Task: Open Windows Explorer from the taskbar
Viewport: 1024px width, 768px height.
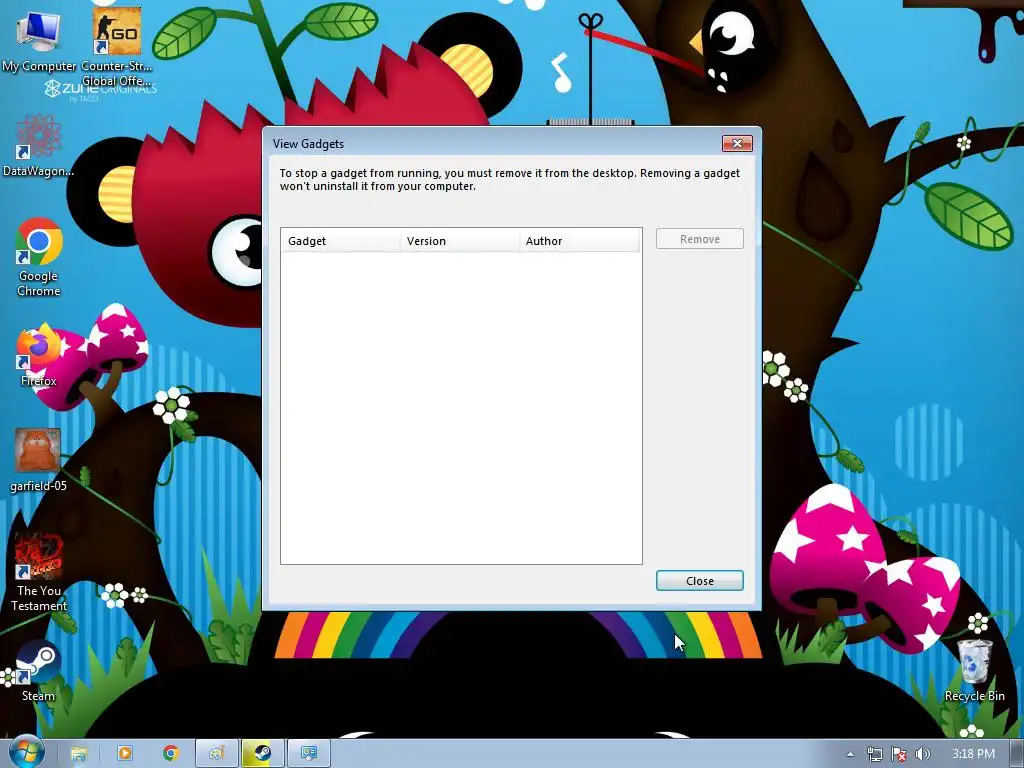Action: (78, 754)
